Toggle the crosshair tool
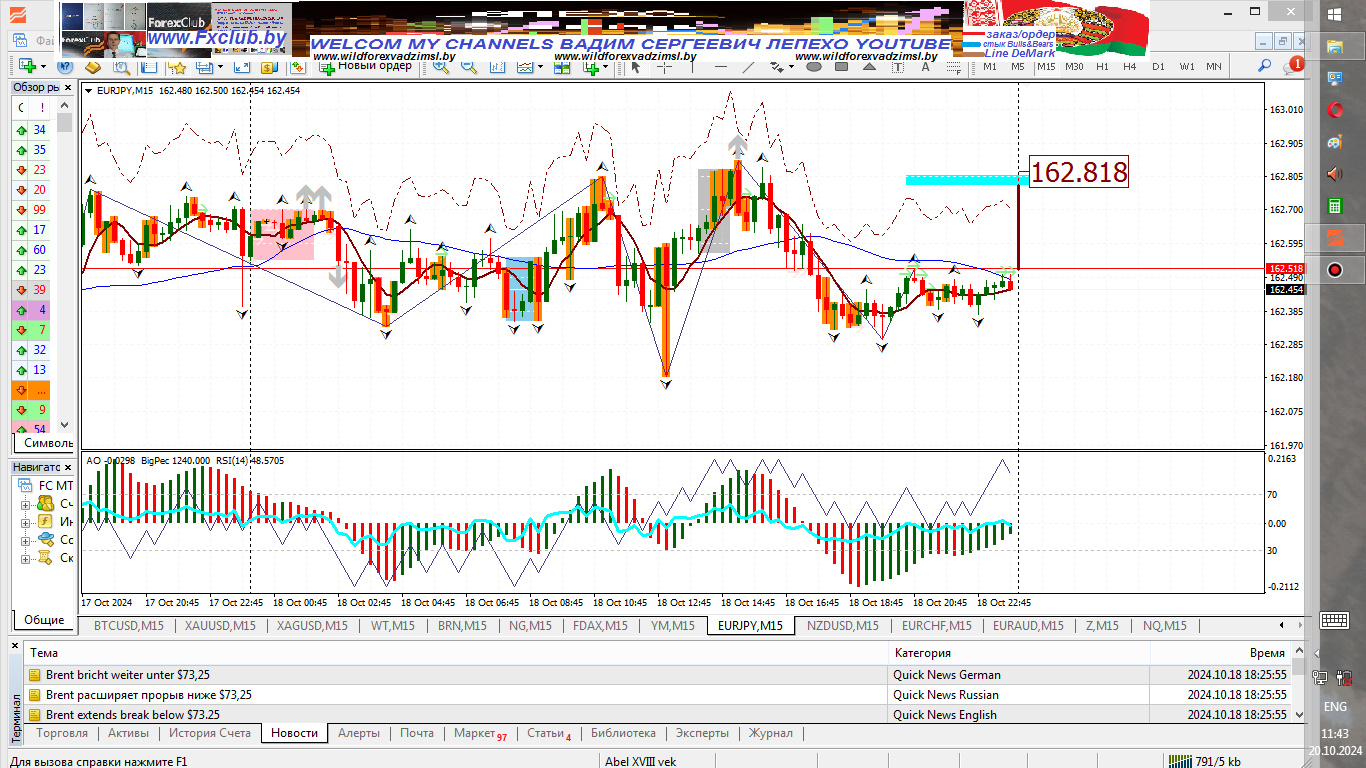Screen dimensions: 1366x768 pyautogui.click(x=664, y=67)
